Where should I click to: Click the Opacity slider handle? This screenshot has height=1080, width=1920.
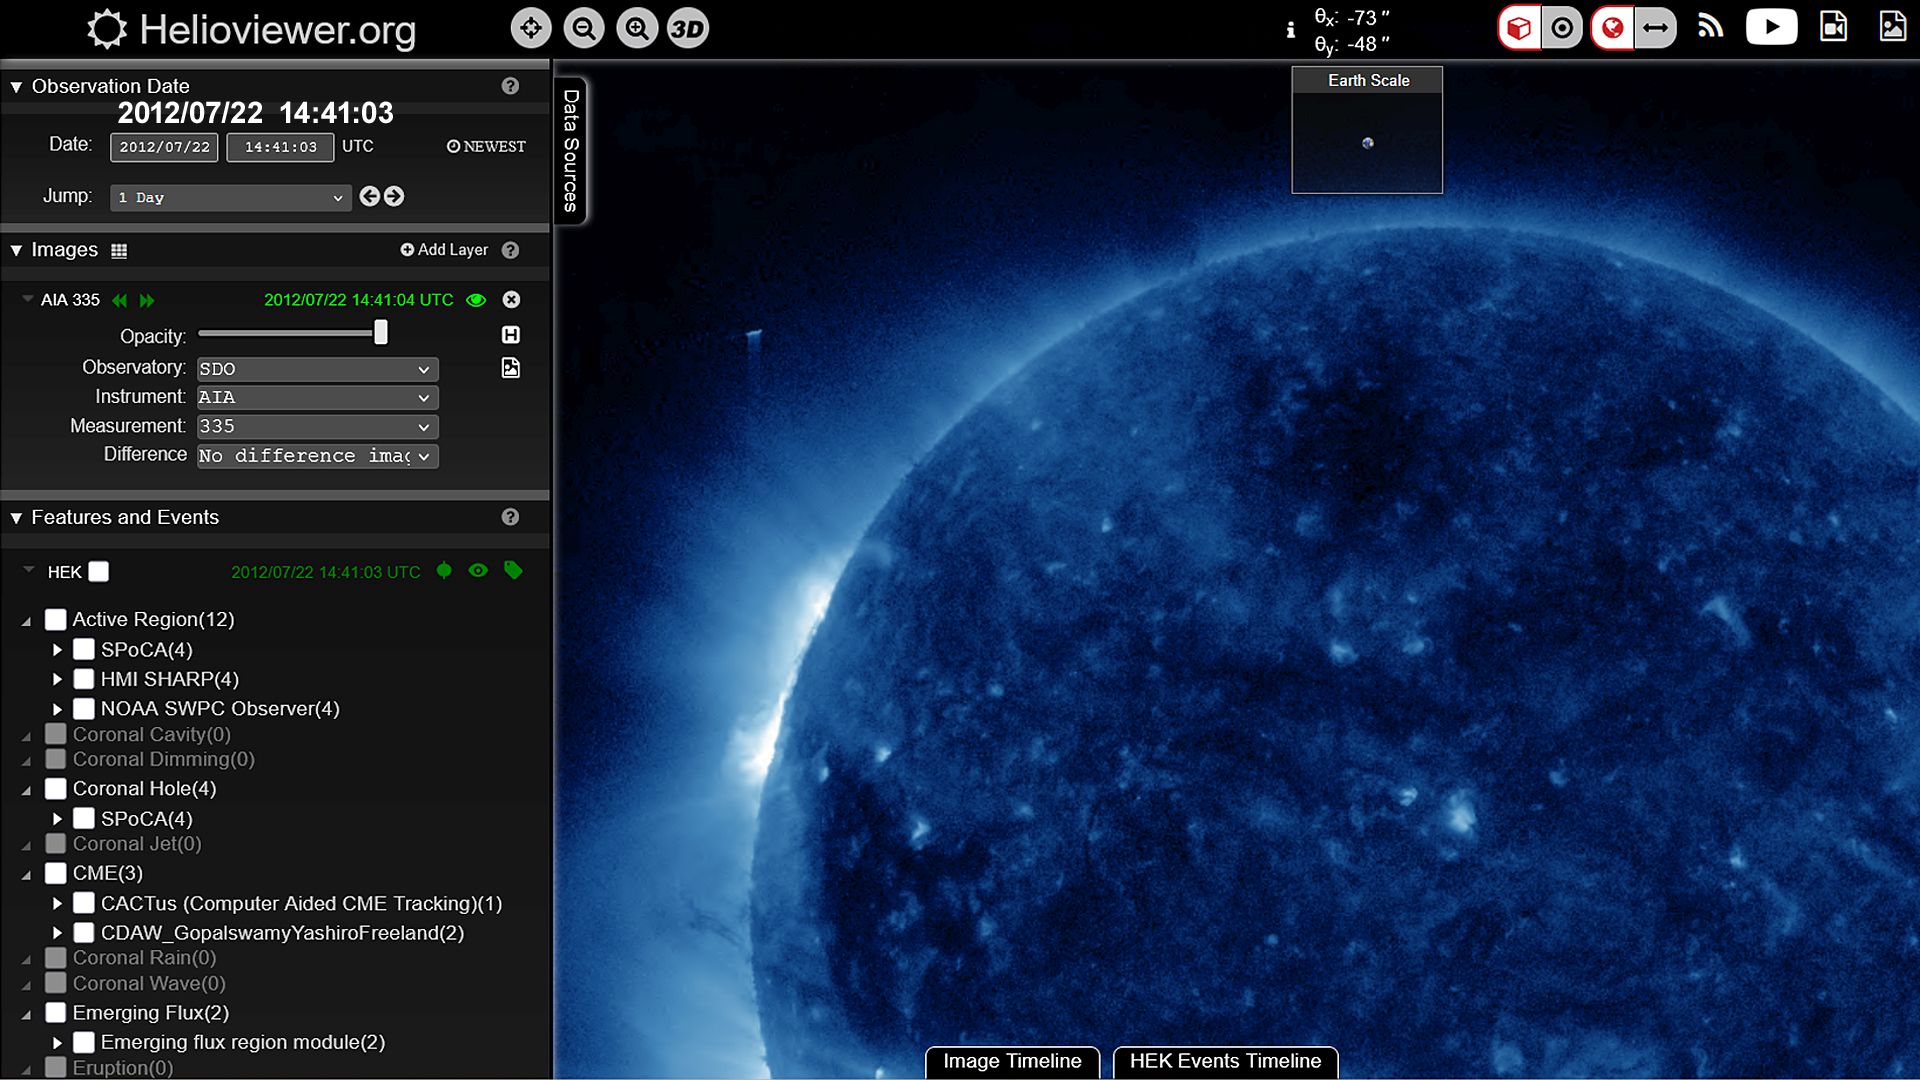[x=381, y=333]
